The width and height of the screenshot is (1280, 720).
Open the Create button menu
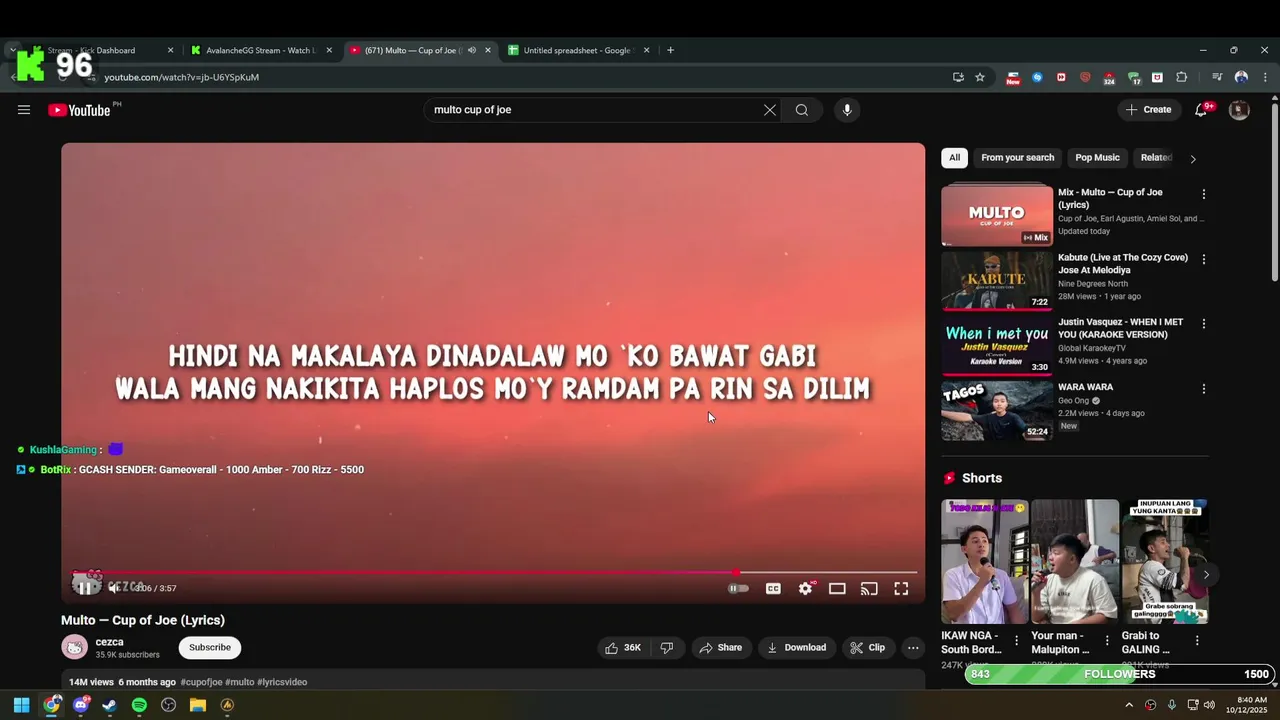1149,110
